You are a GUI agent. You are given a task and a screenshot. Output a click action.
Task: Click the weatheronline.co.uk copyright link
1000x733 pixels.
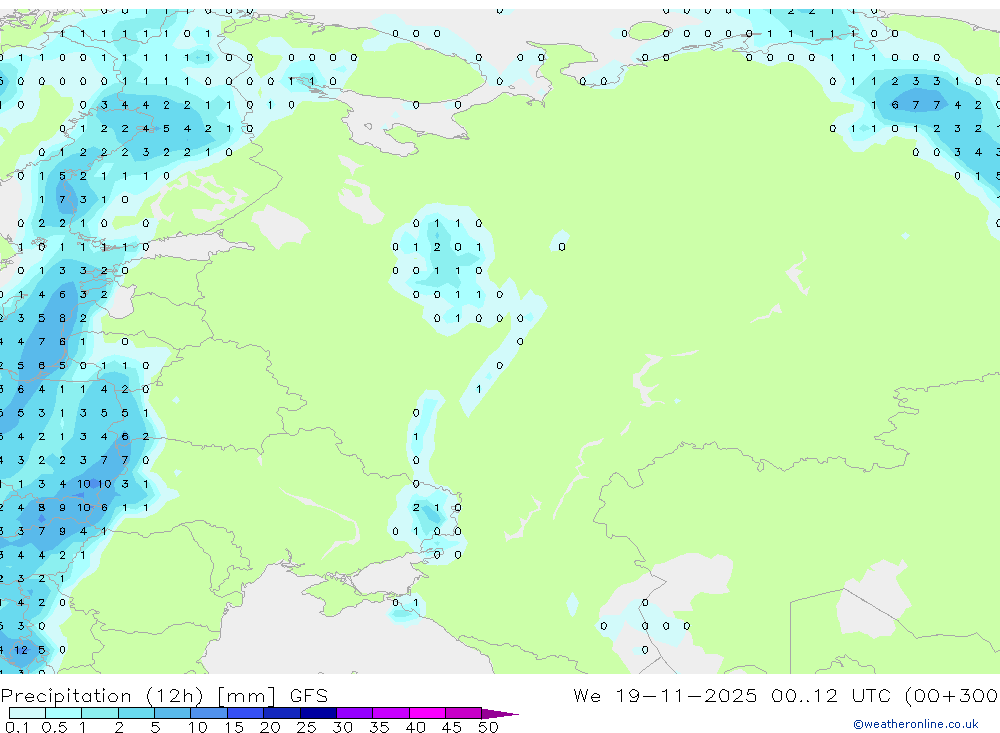[915, 724]
